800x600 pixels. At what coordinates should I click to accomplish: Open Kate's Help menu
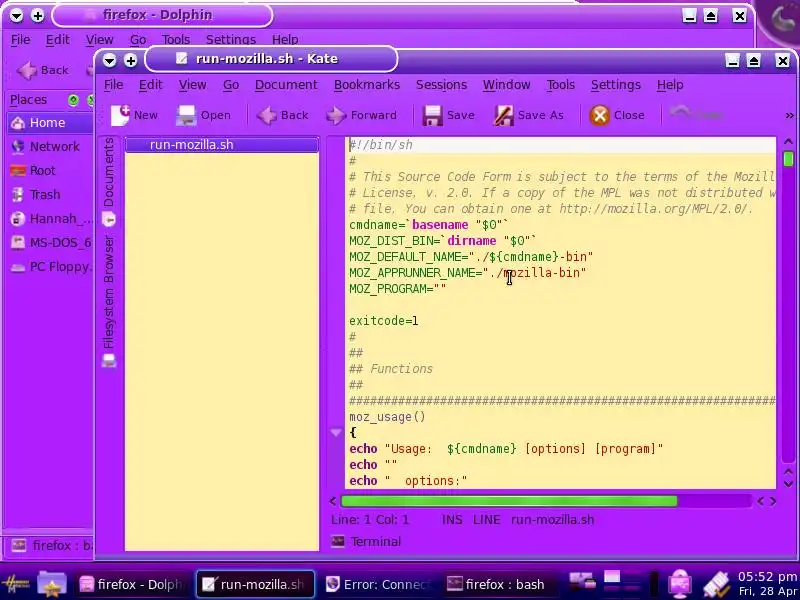670,85
